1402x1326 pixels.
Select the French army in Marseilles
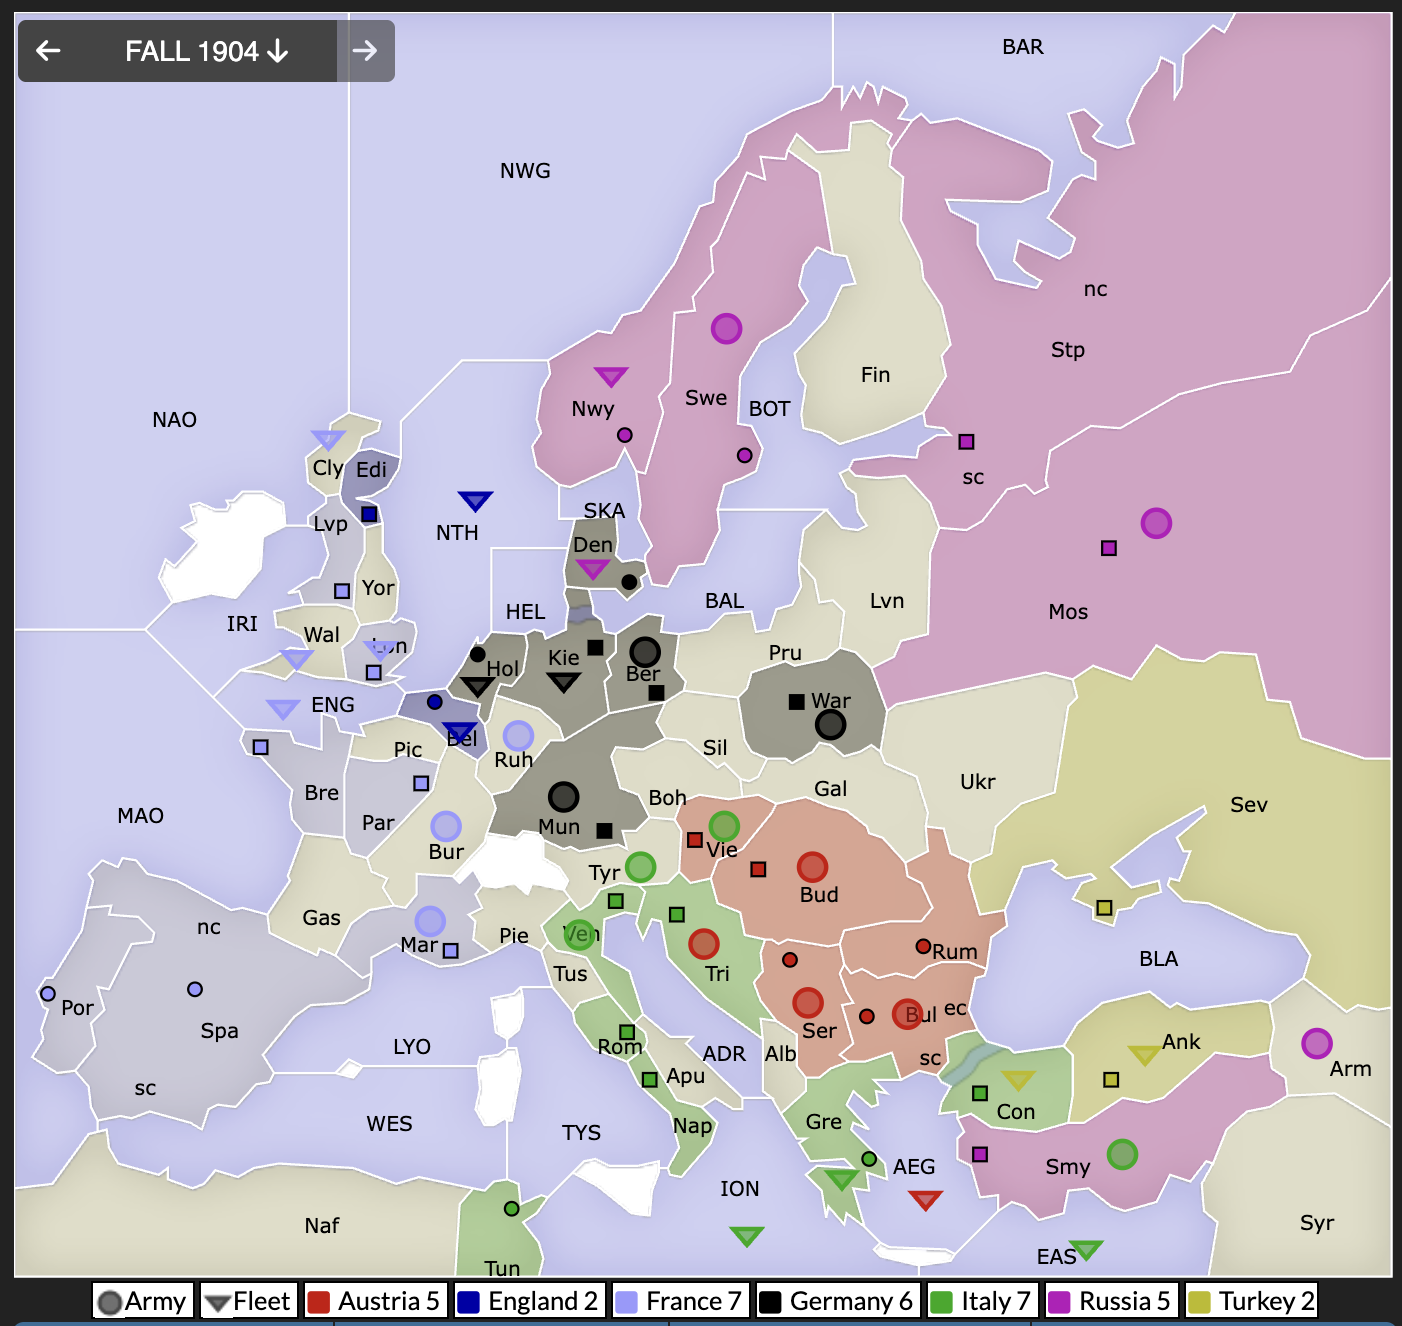click(430, 921)
